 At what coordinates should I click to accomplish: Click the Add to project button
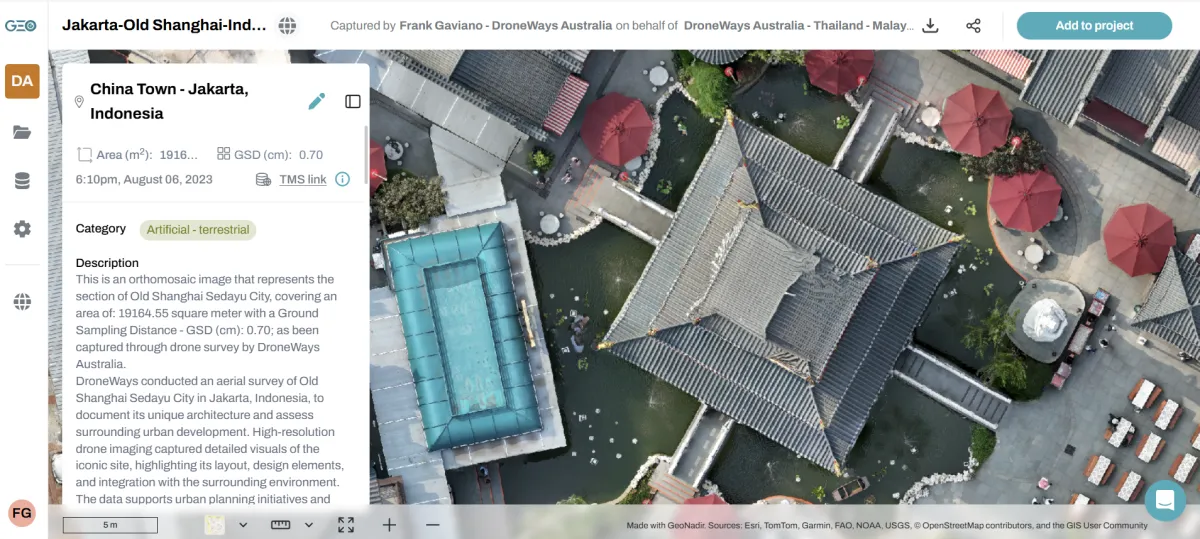pos(1094,26)
